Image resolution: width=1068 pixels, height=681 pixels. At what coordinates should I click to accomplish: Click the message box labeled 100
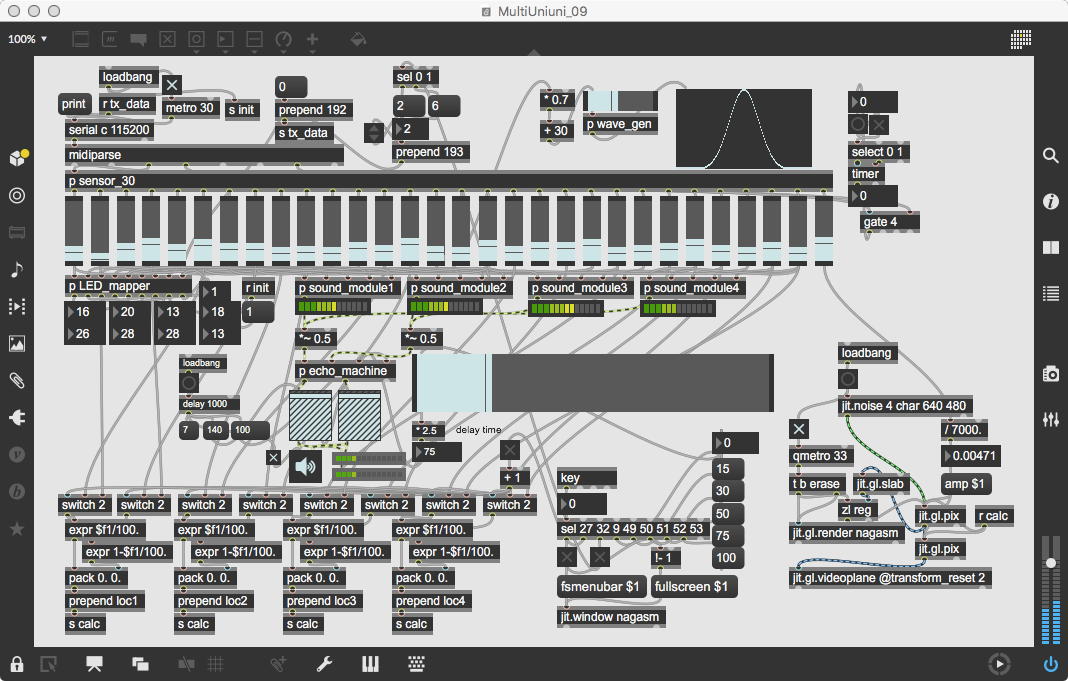(x=725, y=558)
